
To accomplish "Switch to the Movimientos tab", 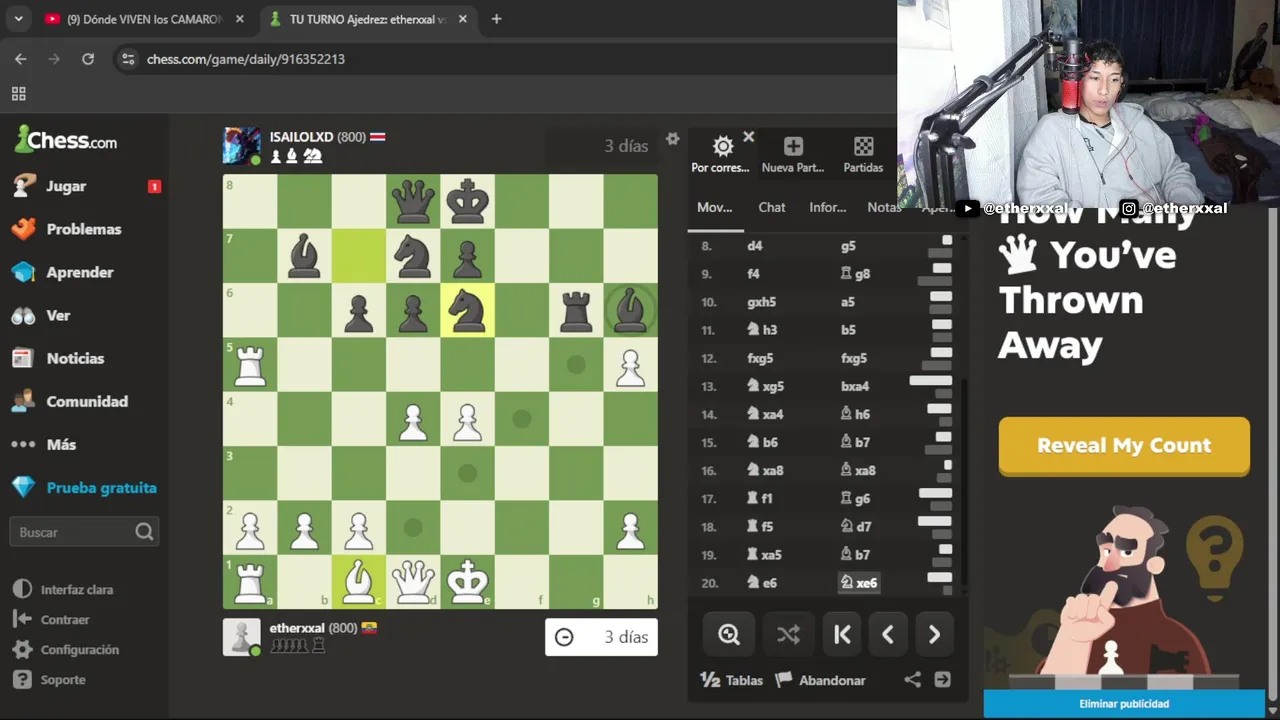I will (x=714, y=207).
